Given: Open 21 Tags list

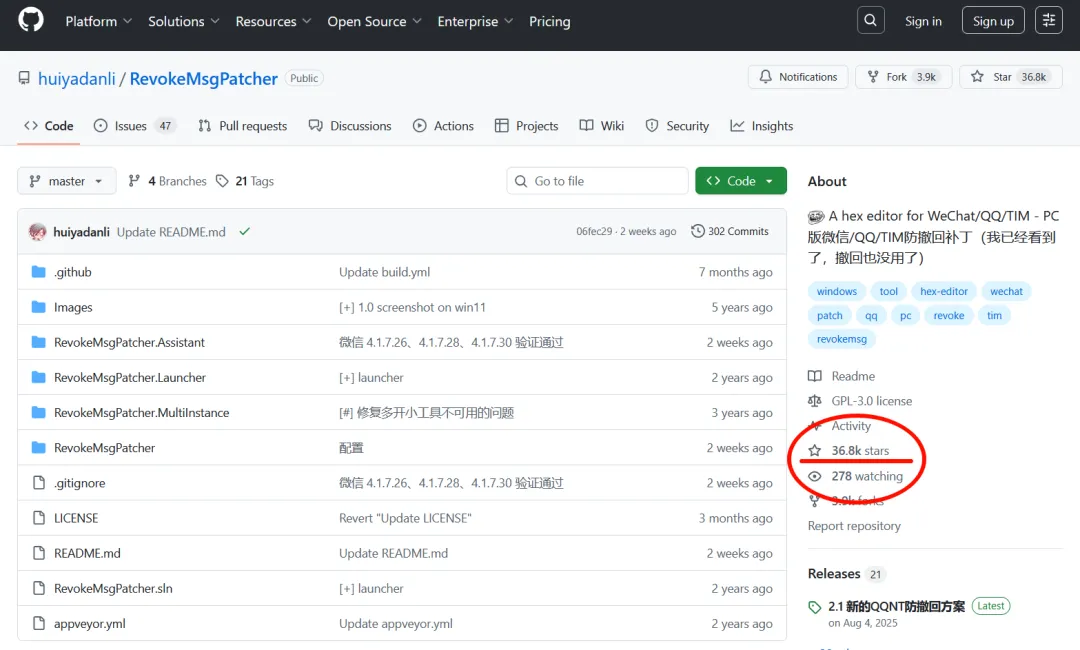Looking at the screenshot, I should pyautogui.click(x=245, y=181).
